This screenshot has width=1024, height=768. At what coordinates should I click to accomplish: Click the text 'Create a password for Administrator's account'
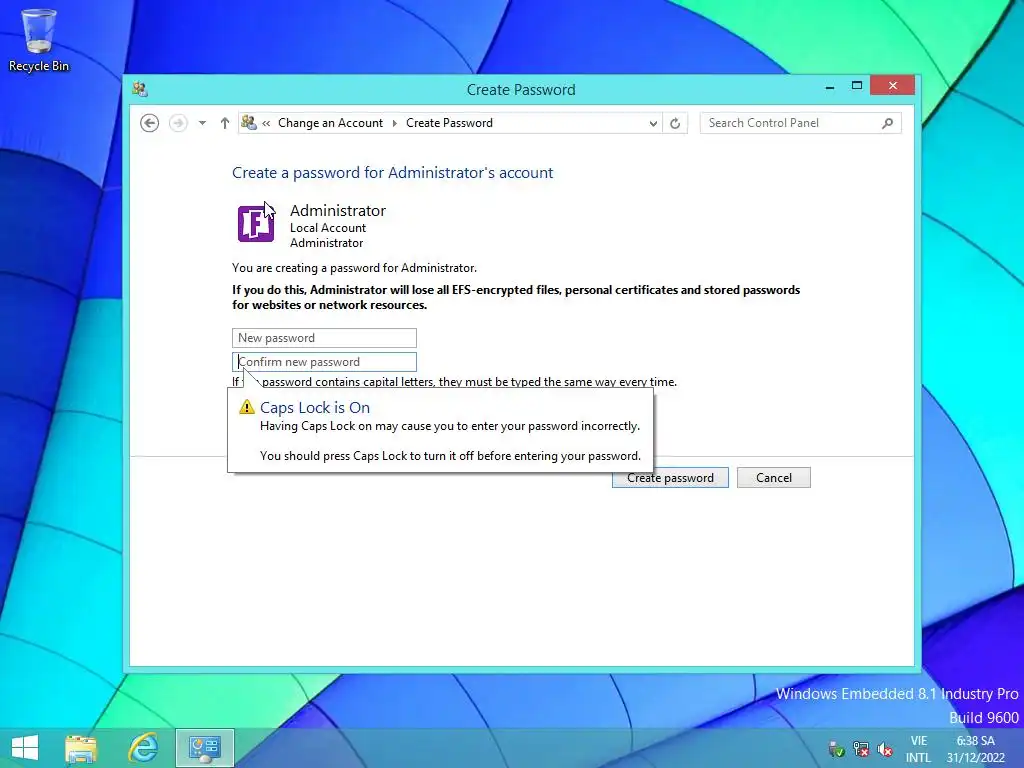(392, 172)
